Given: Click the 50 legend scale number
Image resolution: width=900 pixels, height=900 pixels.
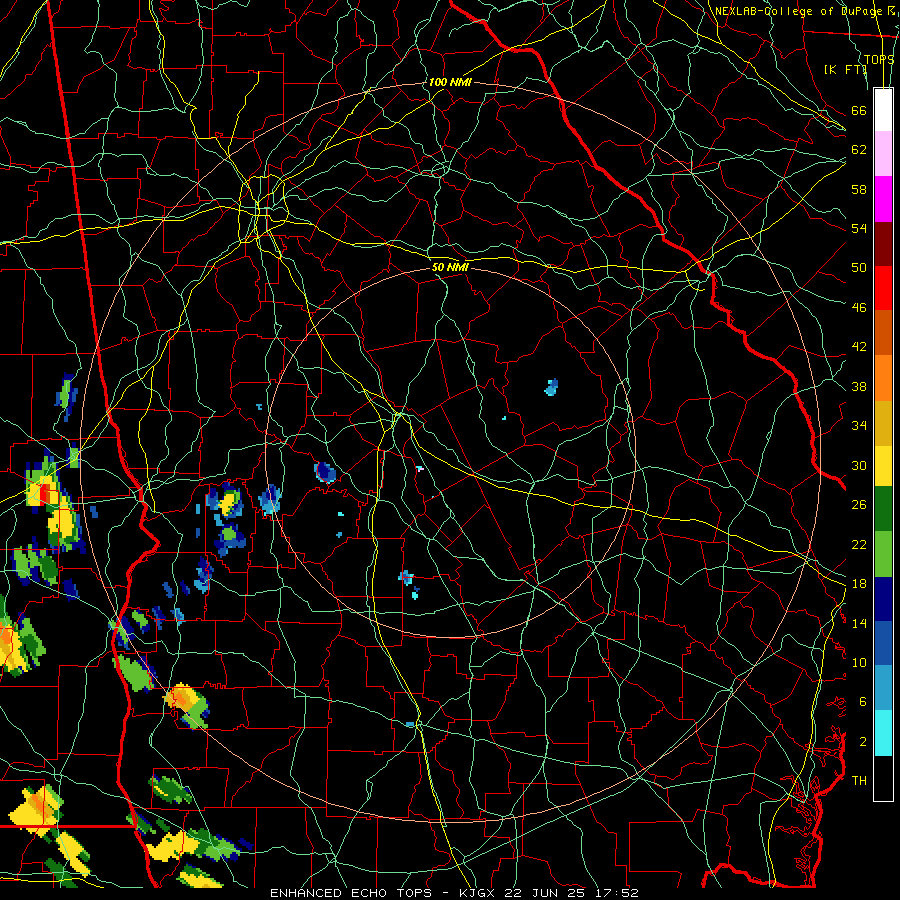Looking at the screenshot, I should click(x=859, y=267).
